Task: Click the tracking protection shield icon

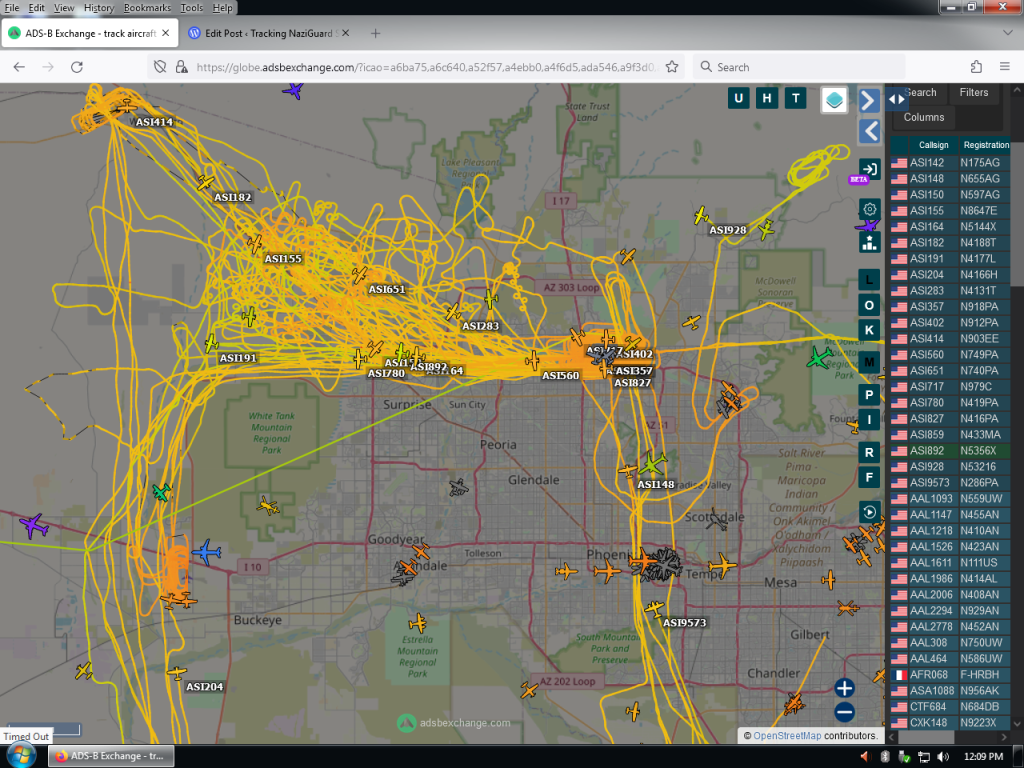Action: (160, 67)
